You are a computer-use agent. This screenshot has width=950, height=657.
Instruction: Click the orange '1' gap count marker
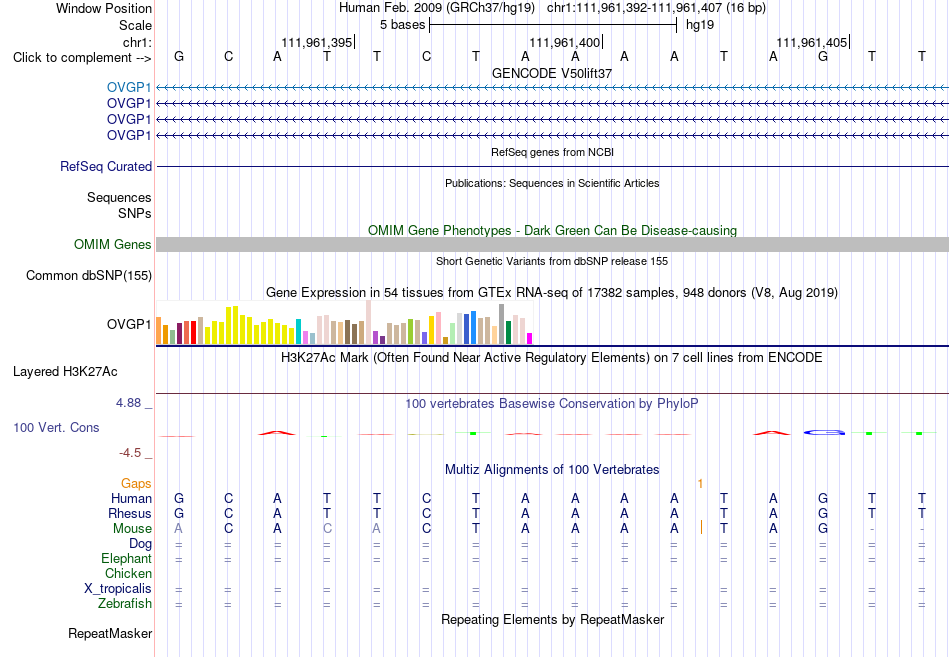click(x=700, y=484)
